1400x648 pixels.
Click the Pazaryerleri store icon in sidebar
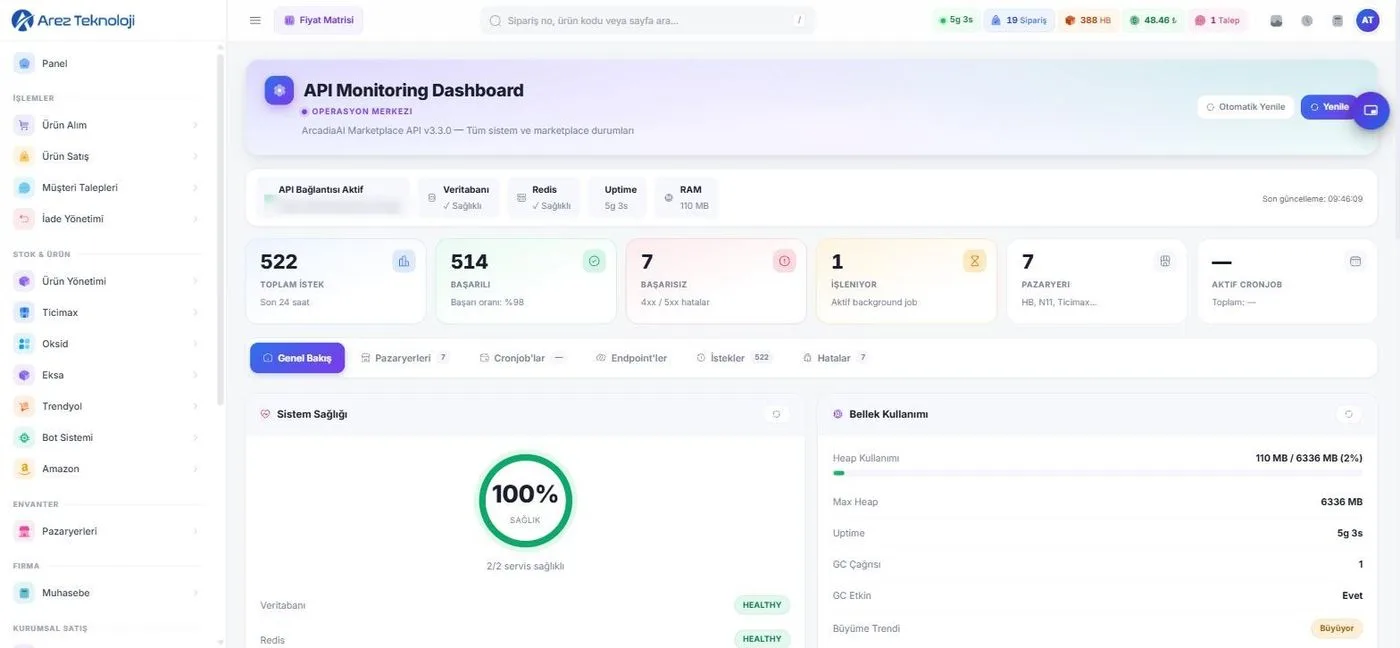point(24,531)
